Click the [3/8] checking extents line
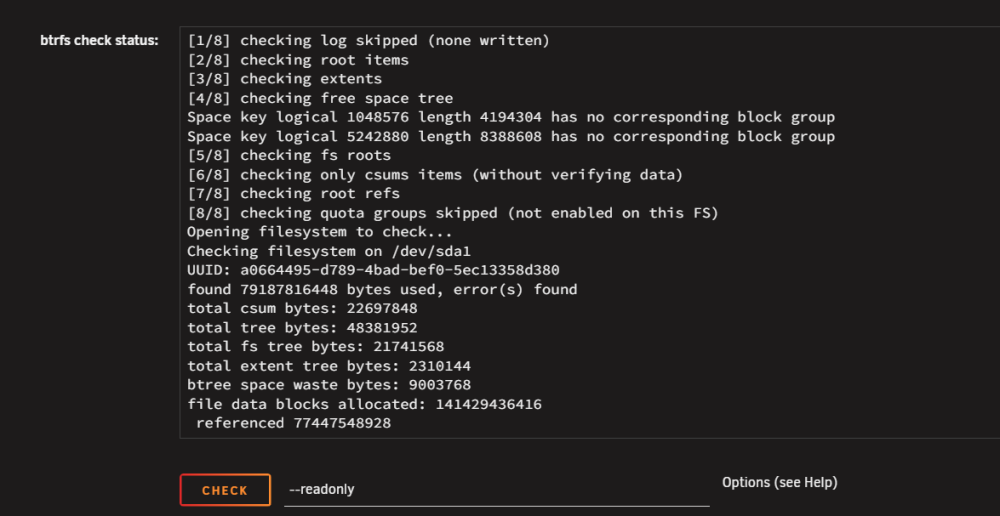This screenshot has width=1000, height=516. click(284, 79)
